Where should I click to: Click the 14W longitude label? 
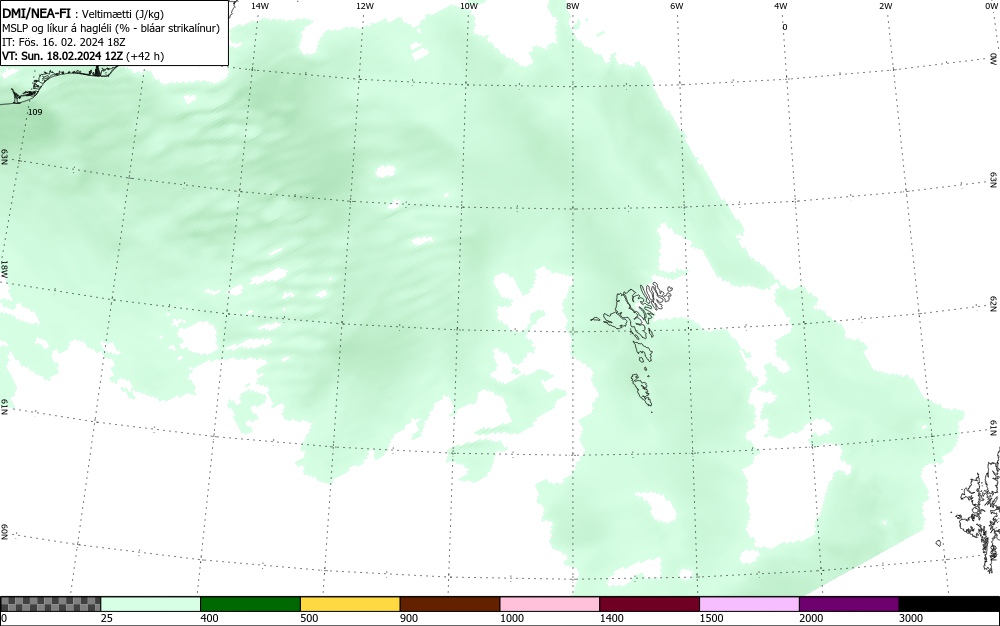pyautogui.click(x=260, y=6)
